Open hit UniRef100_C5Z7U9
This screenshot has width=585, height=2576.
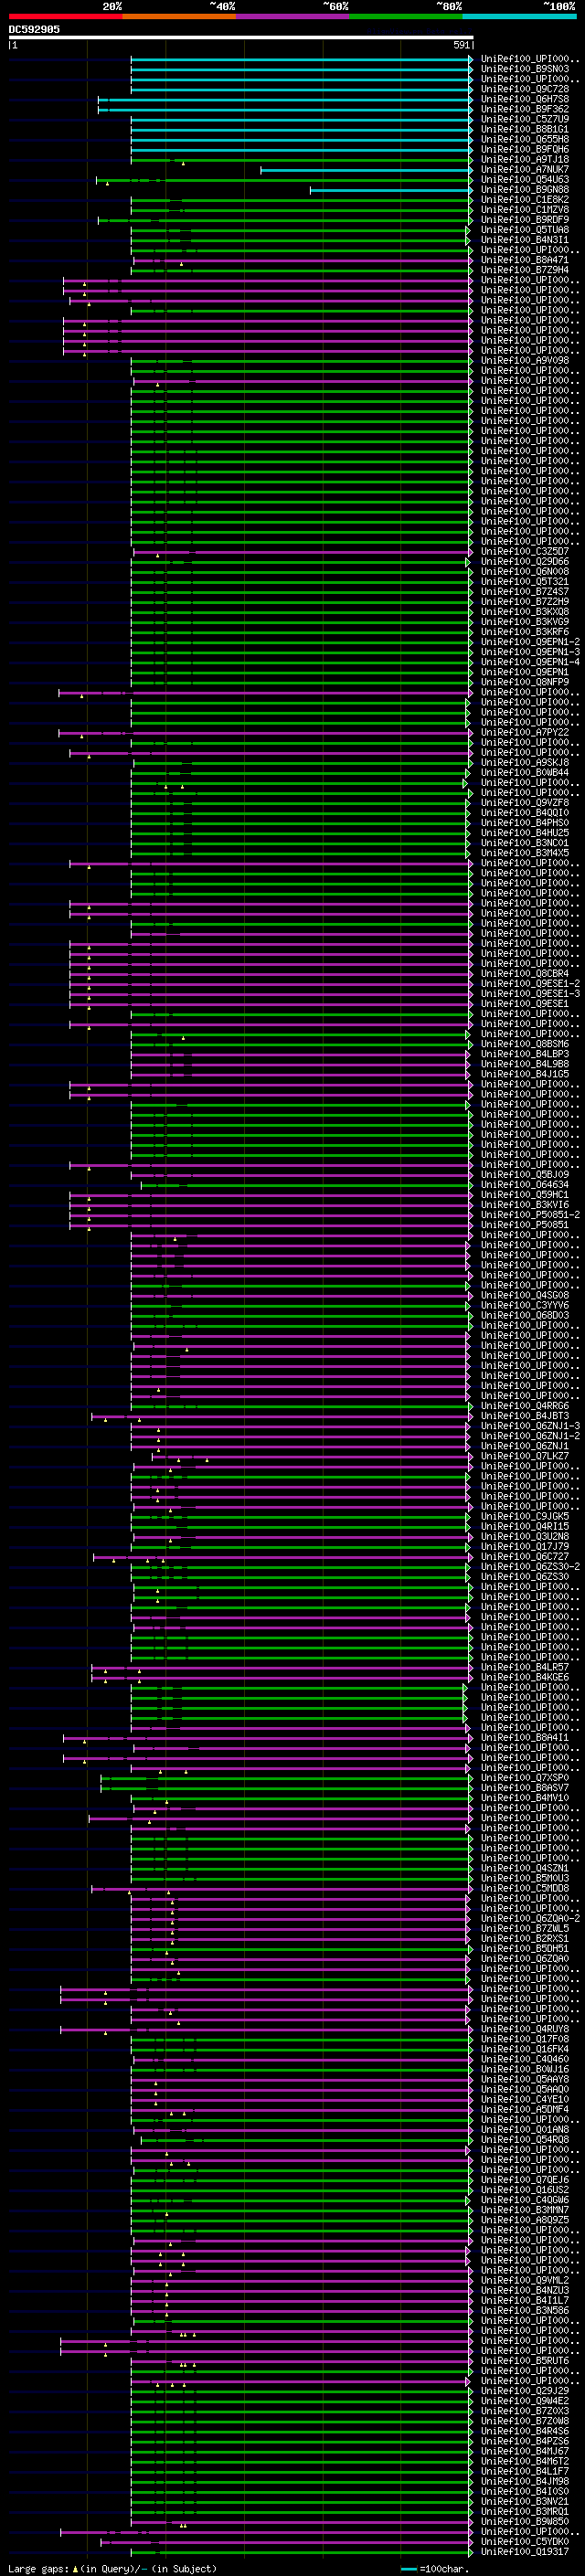pyautogui.click(x=525, y=120)
